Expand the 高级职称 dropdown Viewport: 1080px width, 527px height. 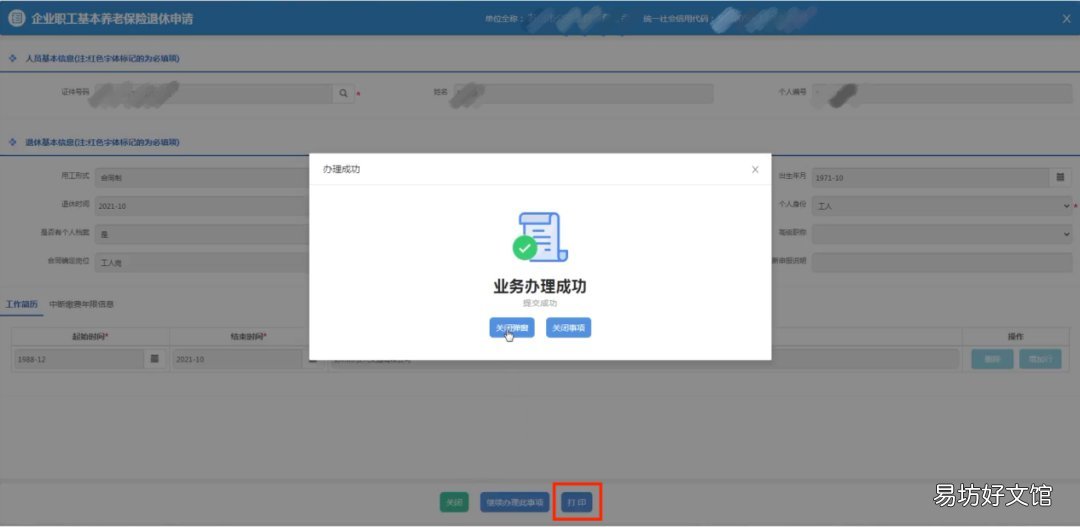tap(942, 234)
